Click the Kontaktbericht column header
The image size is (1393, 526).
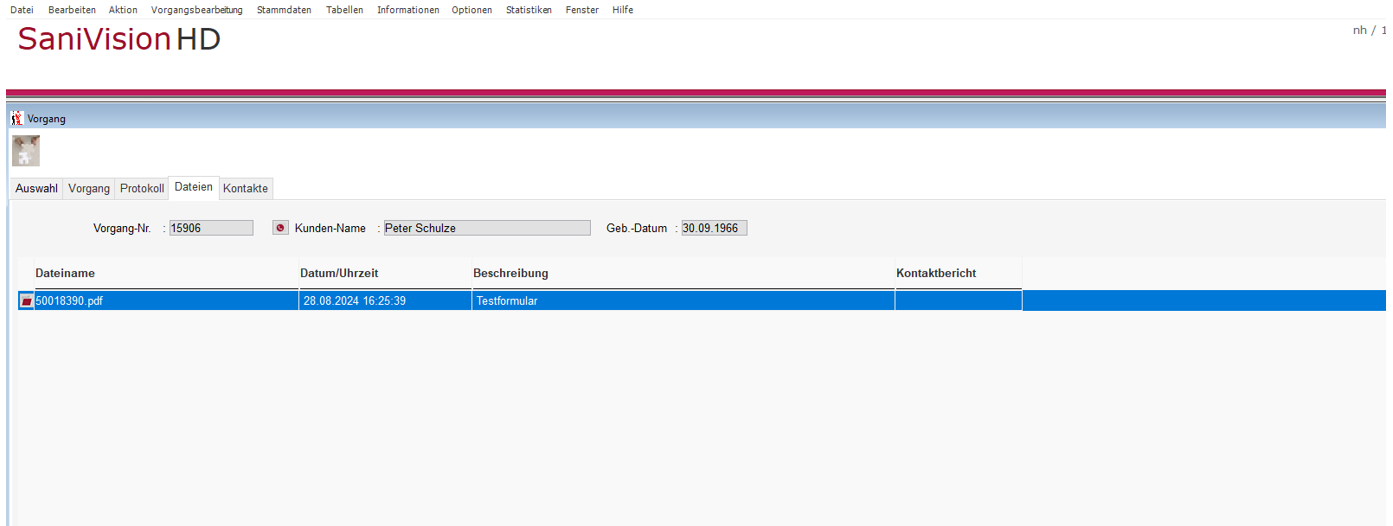(958, 273)
